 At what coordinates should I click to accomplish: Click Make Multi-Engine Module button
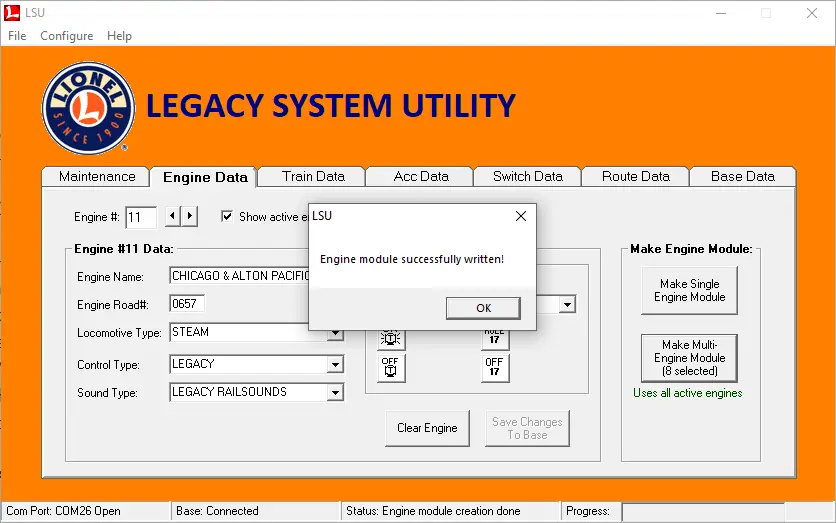689,358
